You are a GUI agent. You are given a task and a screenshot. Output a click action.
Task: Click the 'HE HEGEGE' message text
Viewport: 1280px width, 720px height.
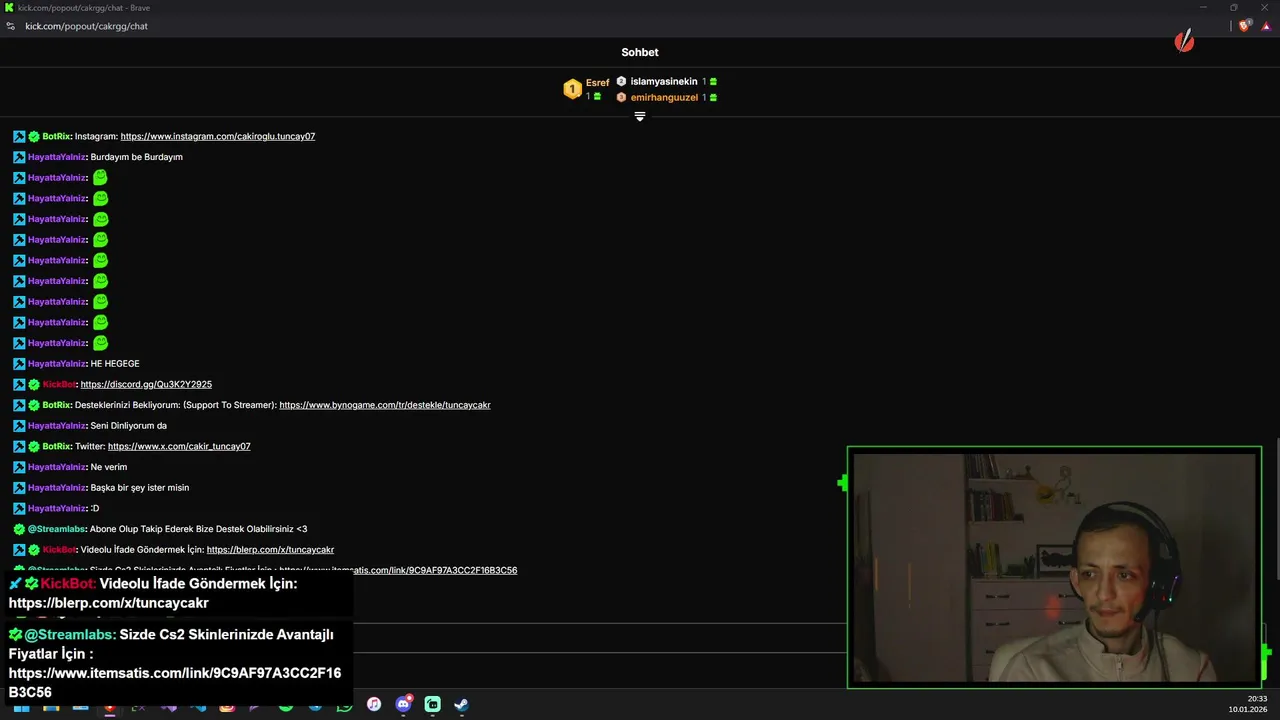(115, 364)
